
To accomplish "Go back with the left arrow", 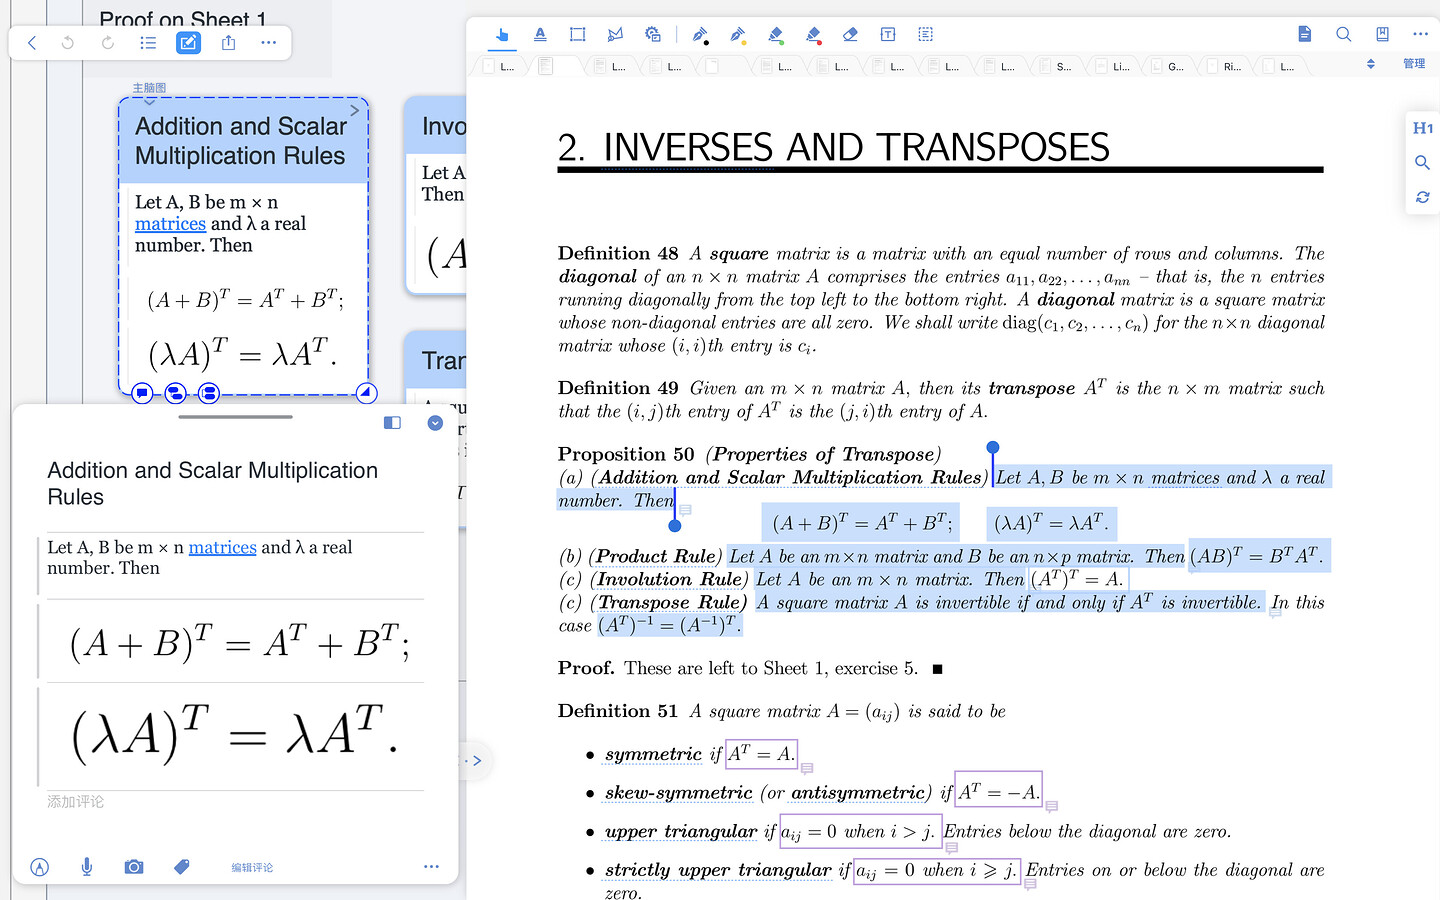I will [x=32, y=43].
